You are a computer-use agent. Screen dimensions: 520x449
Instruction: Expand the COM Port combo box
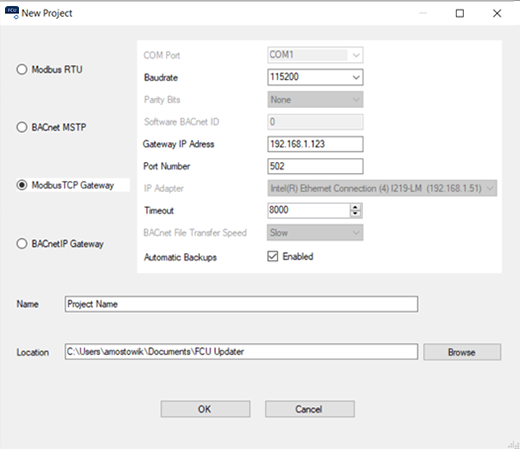pyautogui.click(x=315, y=55)
